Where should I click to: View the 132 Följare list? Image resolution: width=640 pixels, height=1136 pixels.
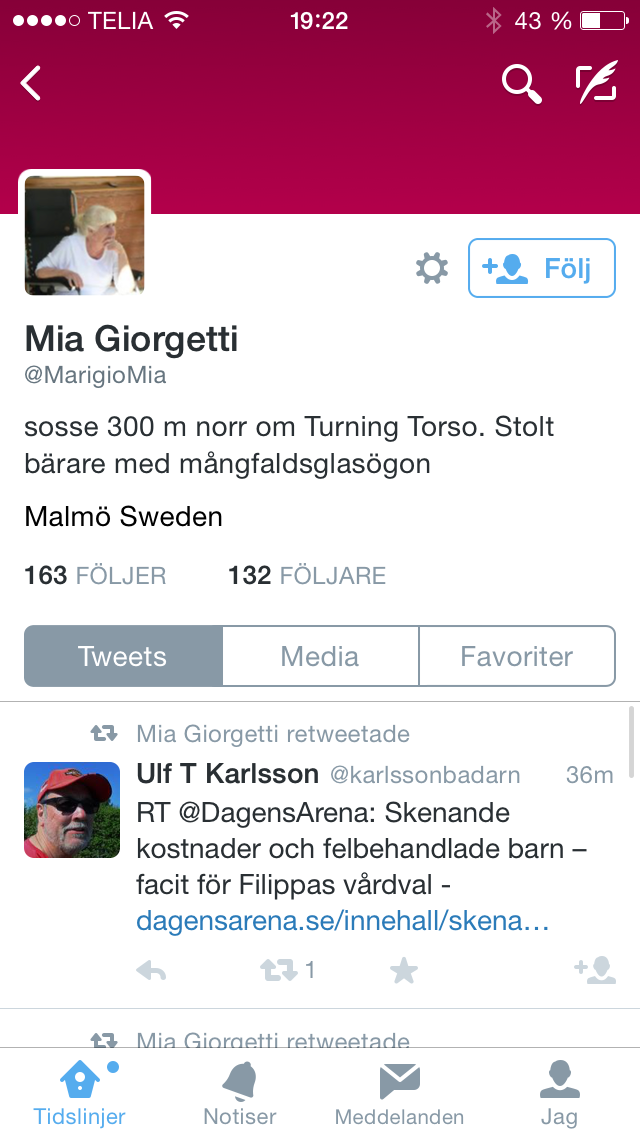tap(307, 576)
